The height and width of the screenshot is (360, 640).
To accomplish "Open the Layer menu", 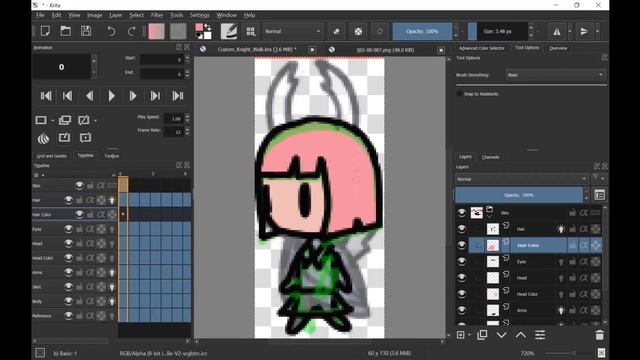I will [x=116, y=15].
